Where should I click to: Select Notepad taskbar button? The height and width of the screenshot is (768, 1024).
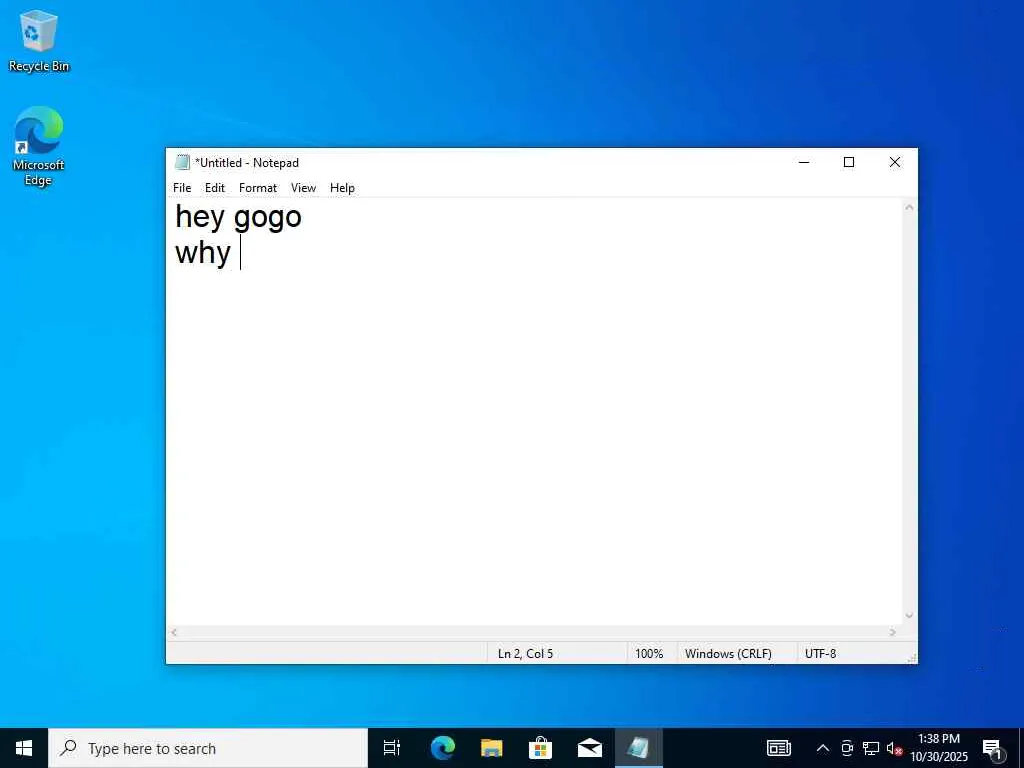pyautogui.click(x=639, y=748)
